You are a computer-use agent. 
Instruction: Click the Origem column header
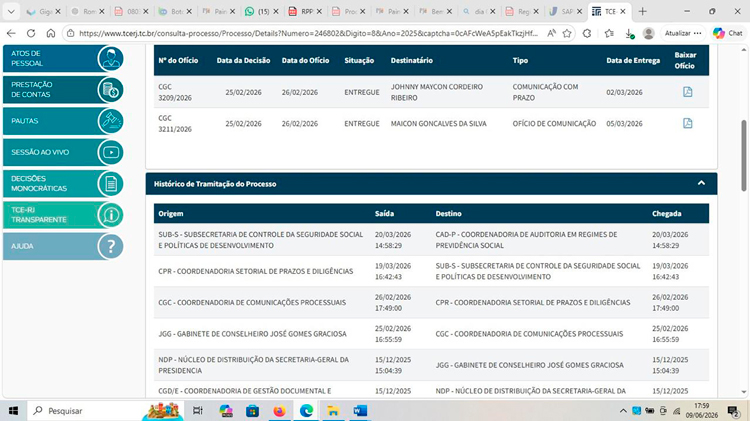171,213
